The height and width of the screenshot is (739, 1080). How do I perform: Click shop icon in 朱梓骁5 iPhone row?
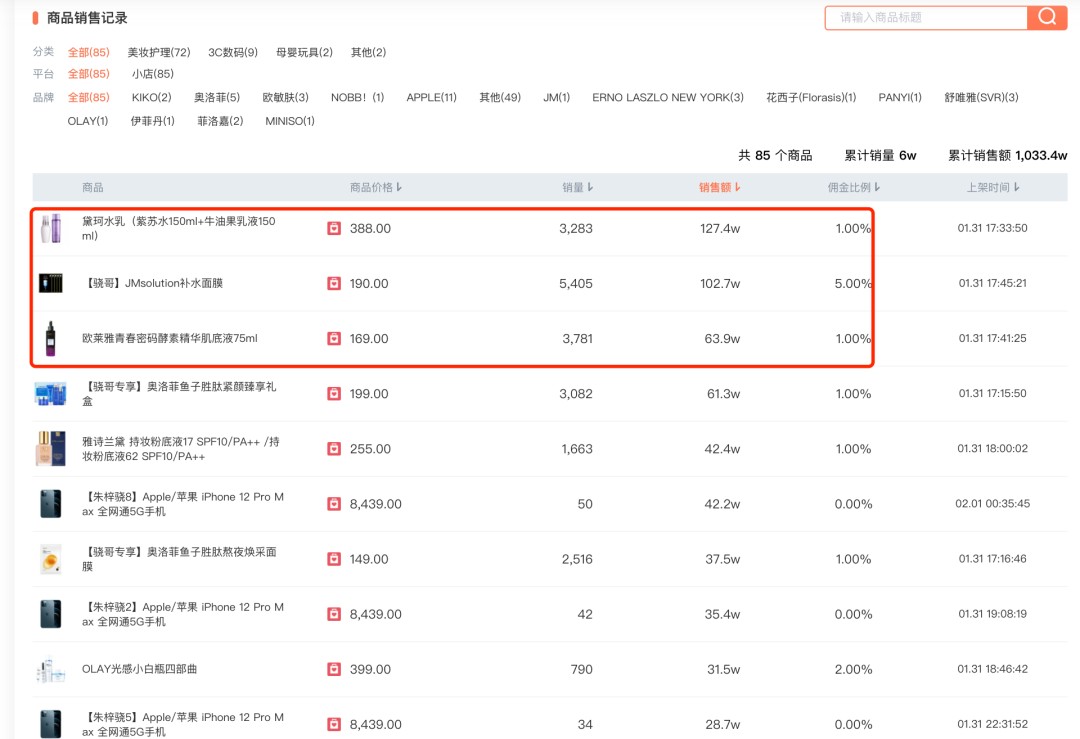pos(334,724)
